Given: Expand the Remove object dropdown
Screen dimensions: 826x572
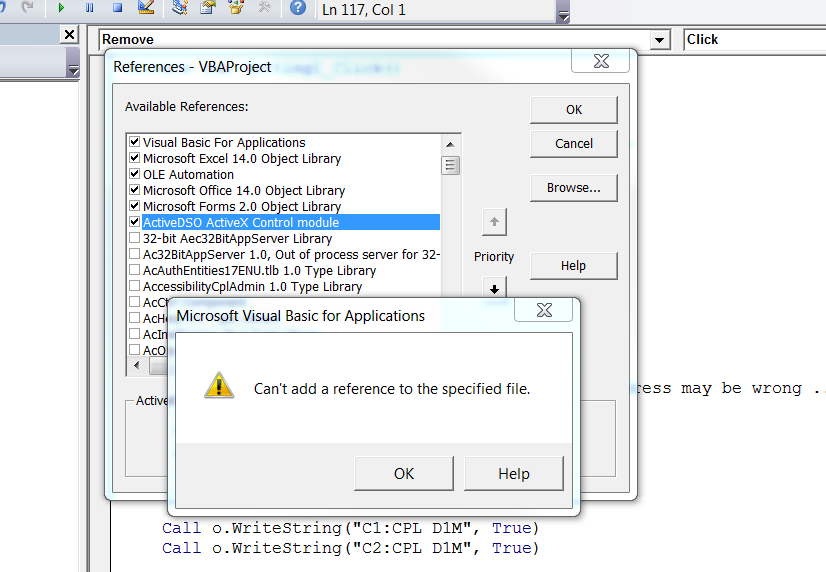Looking at the screenshot, I should pyautogui.click(x=659, y=40).
